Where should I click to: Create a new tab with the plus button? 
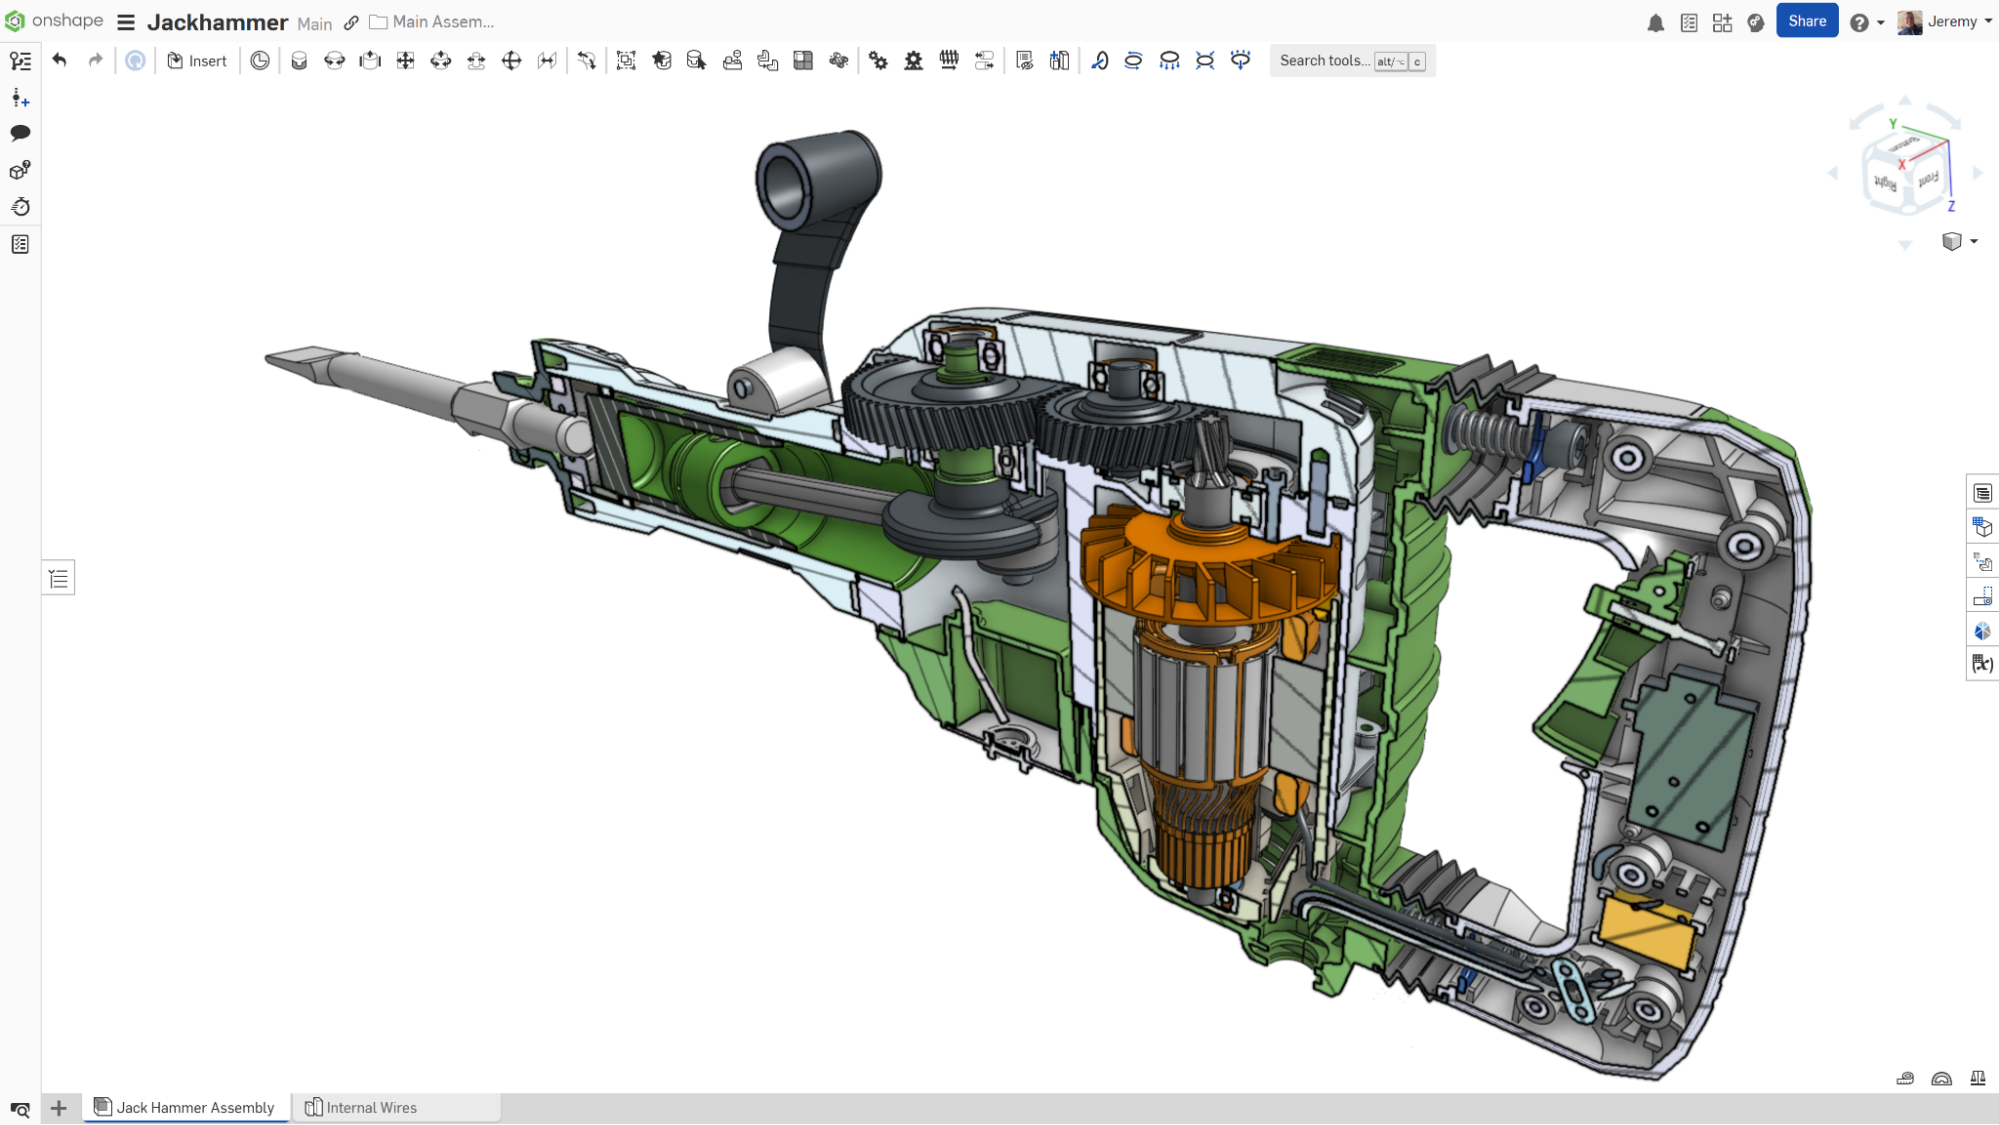[x=59, y=1108]
